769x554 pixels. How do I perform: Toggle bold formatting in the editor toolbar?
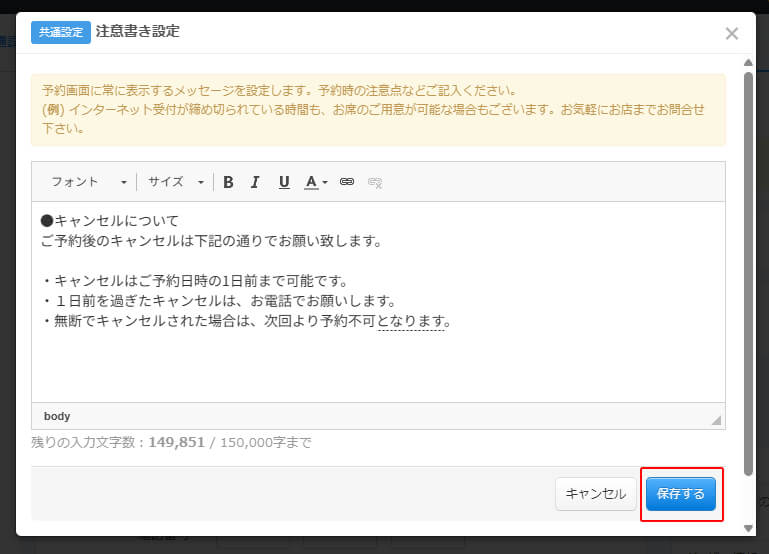[x=228, y=182]
